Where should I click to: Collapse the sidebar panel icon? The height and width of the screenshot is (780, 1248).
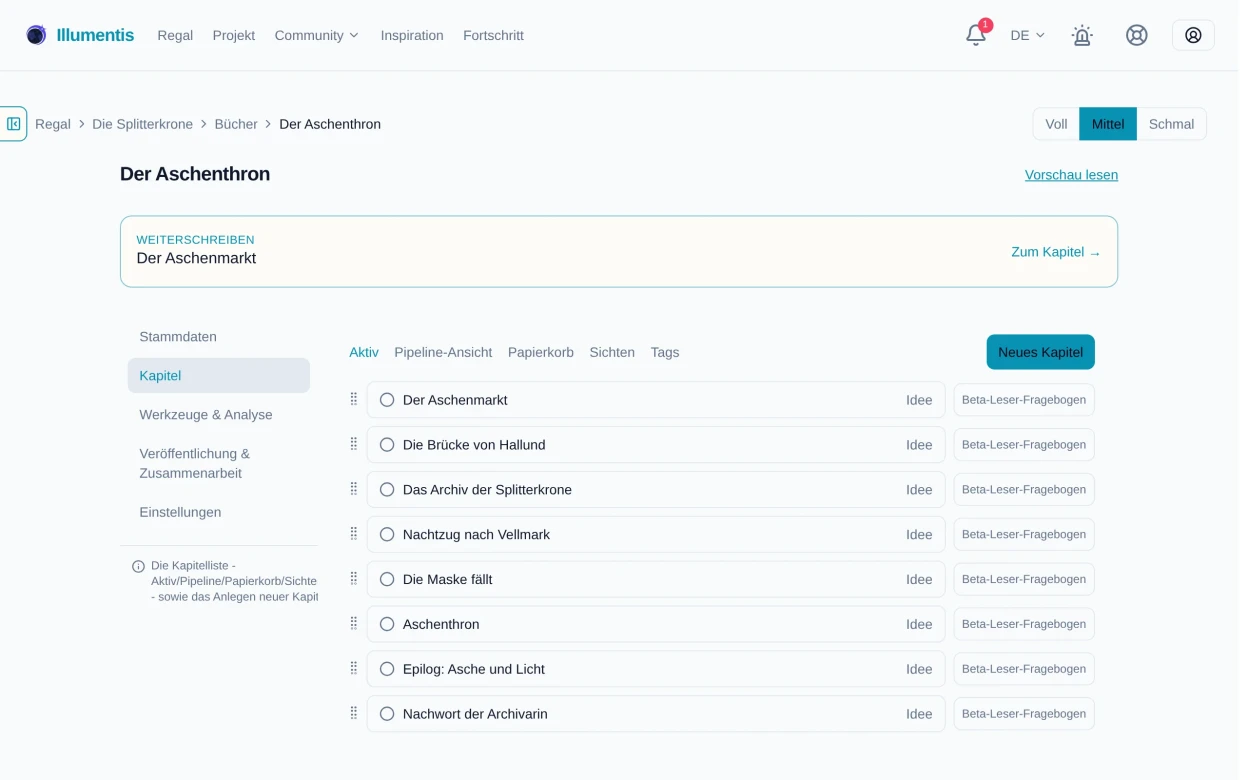tap(13, 124)
